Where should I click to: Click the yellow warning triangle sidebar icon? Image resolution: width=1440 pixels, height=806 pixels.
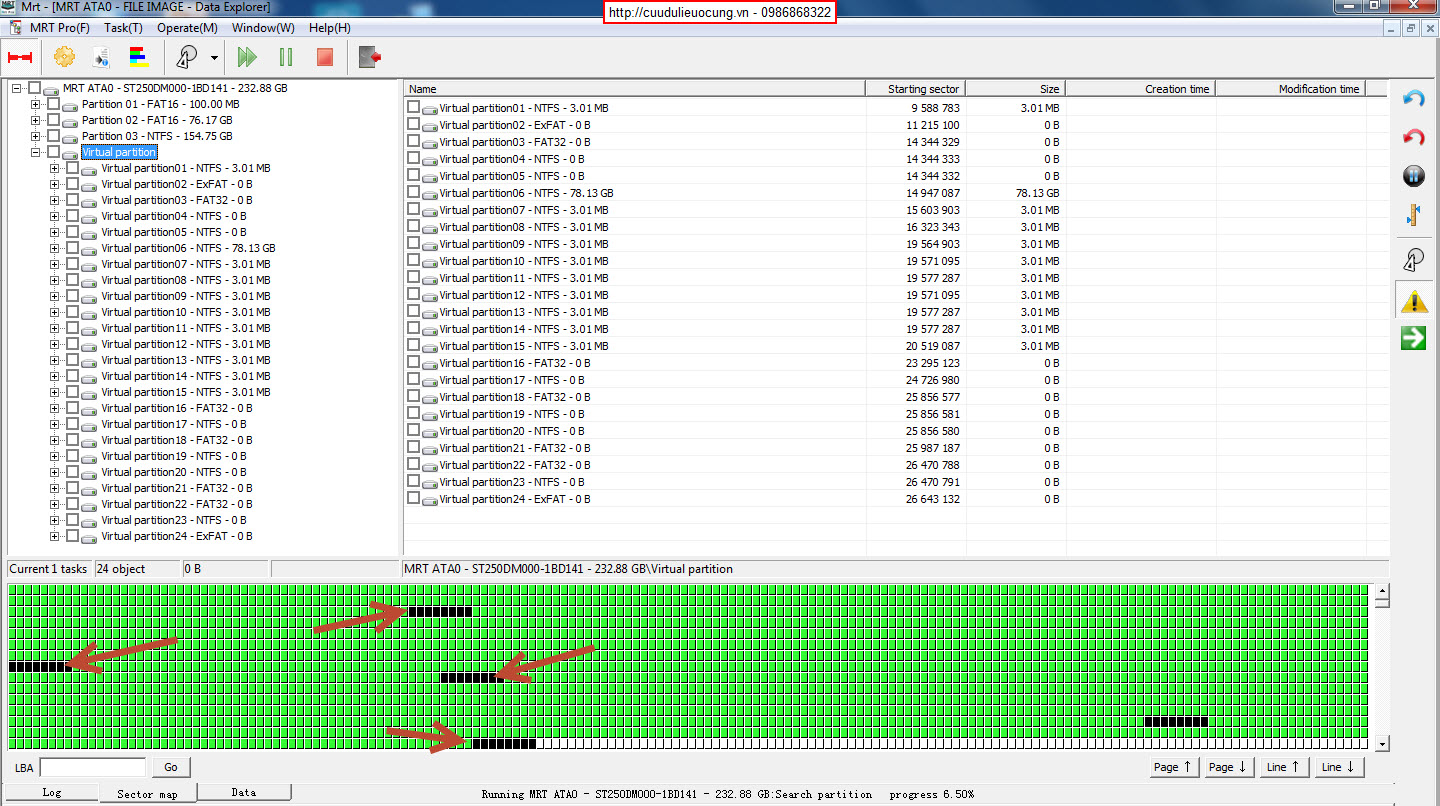pos(1413,300)
